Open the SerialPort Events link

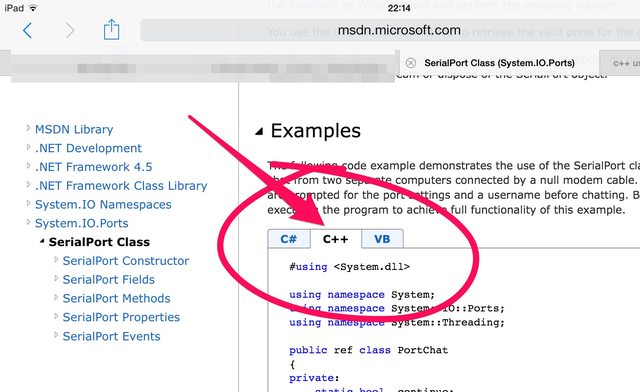pyautogui.click(x=111, y=336)
